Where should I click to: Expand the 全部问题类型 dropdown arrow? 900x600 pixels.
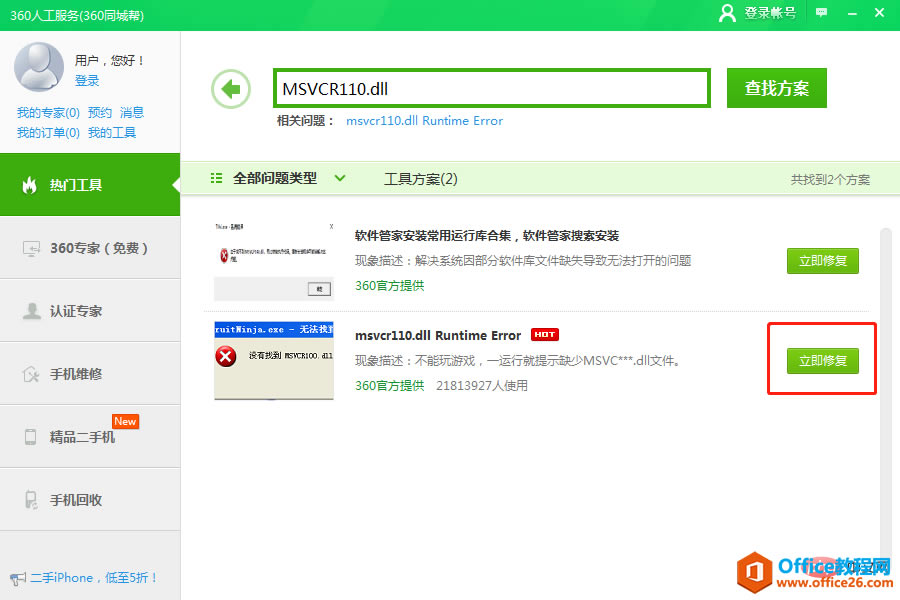(x=340, y=179)
